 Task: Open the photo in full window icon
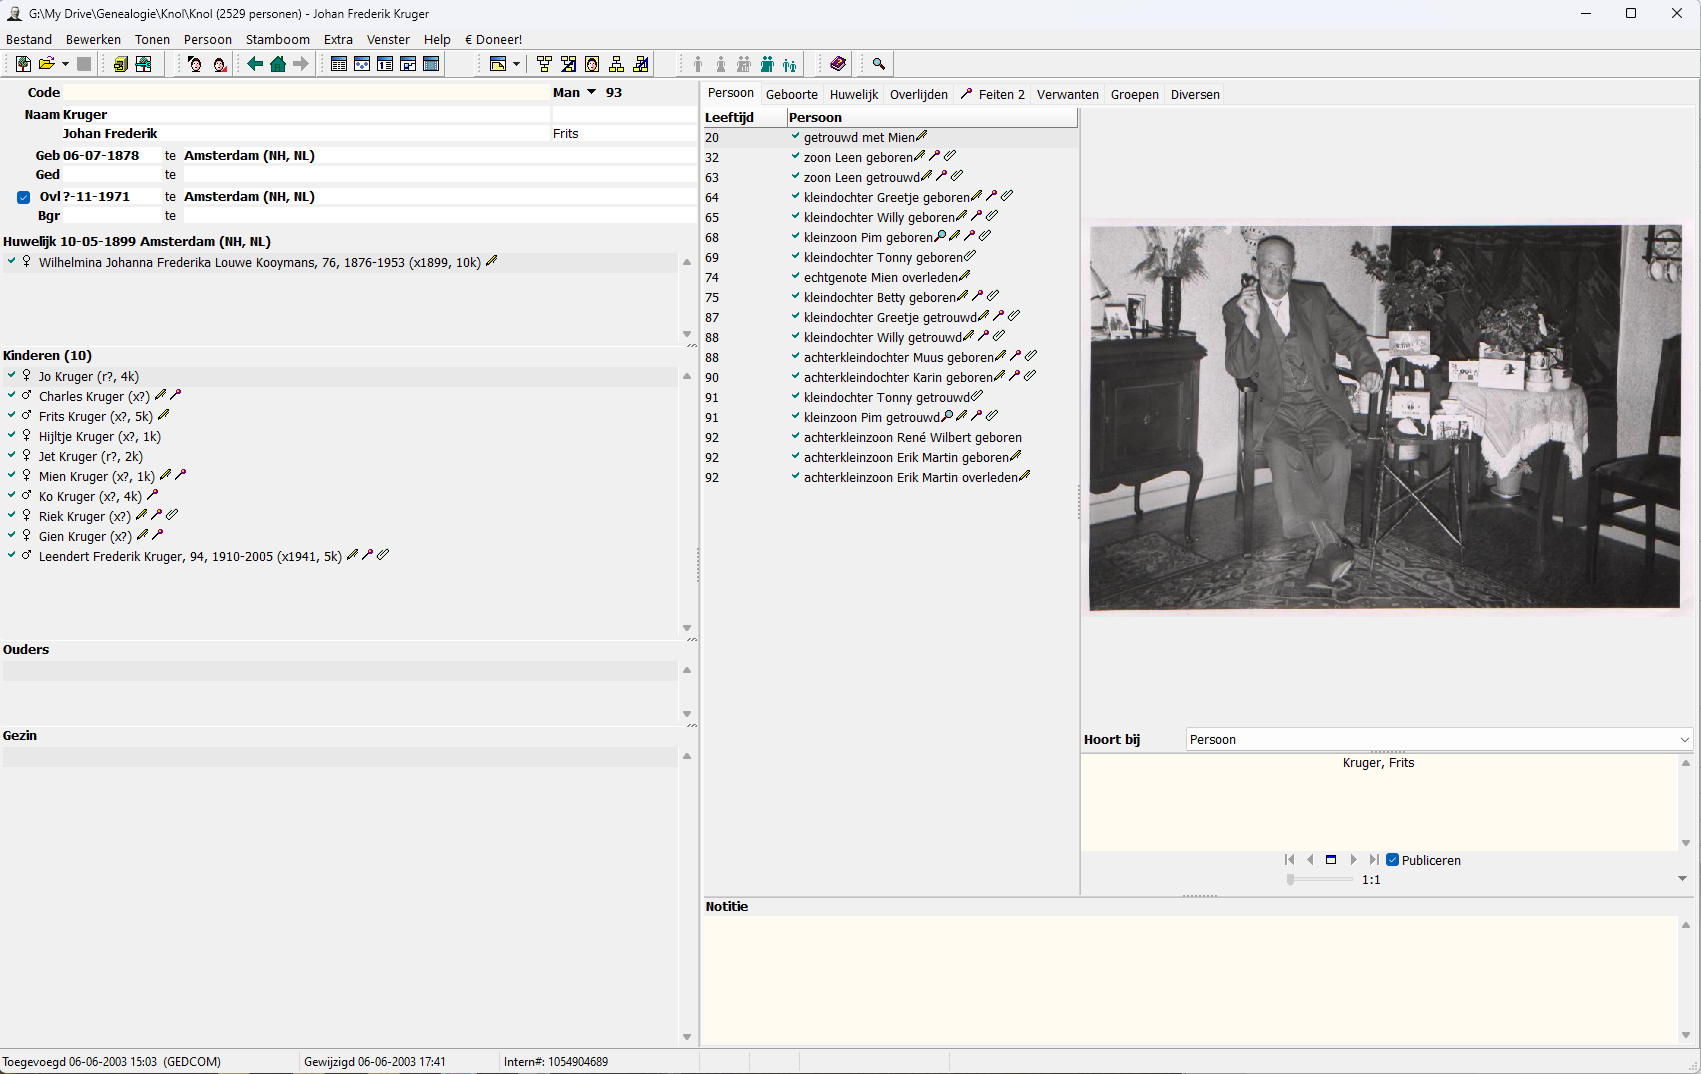point(1331,860)
